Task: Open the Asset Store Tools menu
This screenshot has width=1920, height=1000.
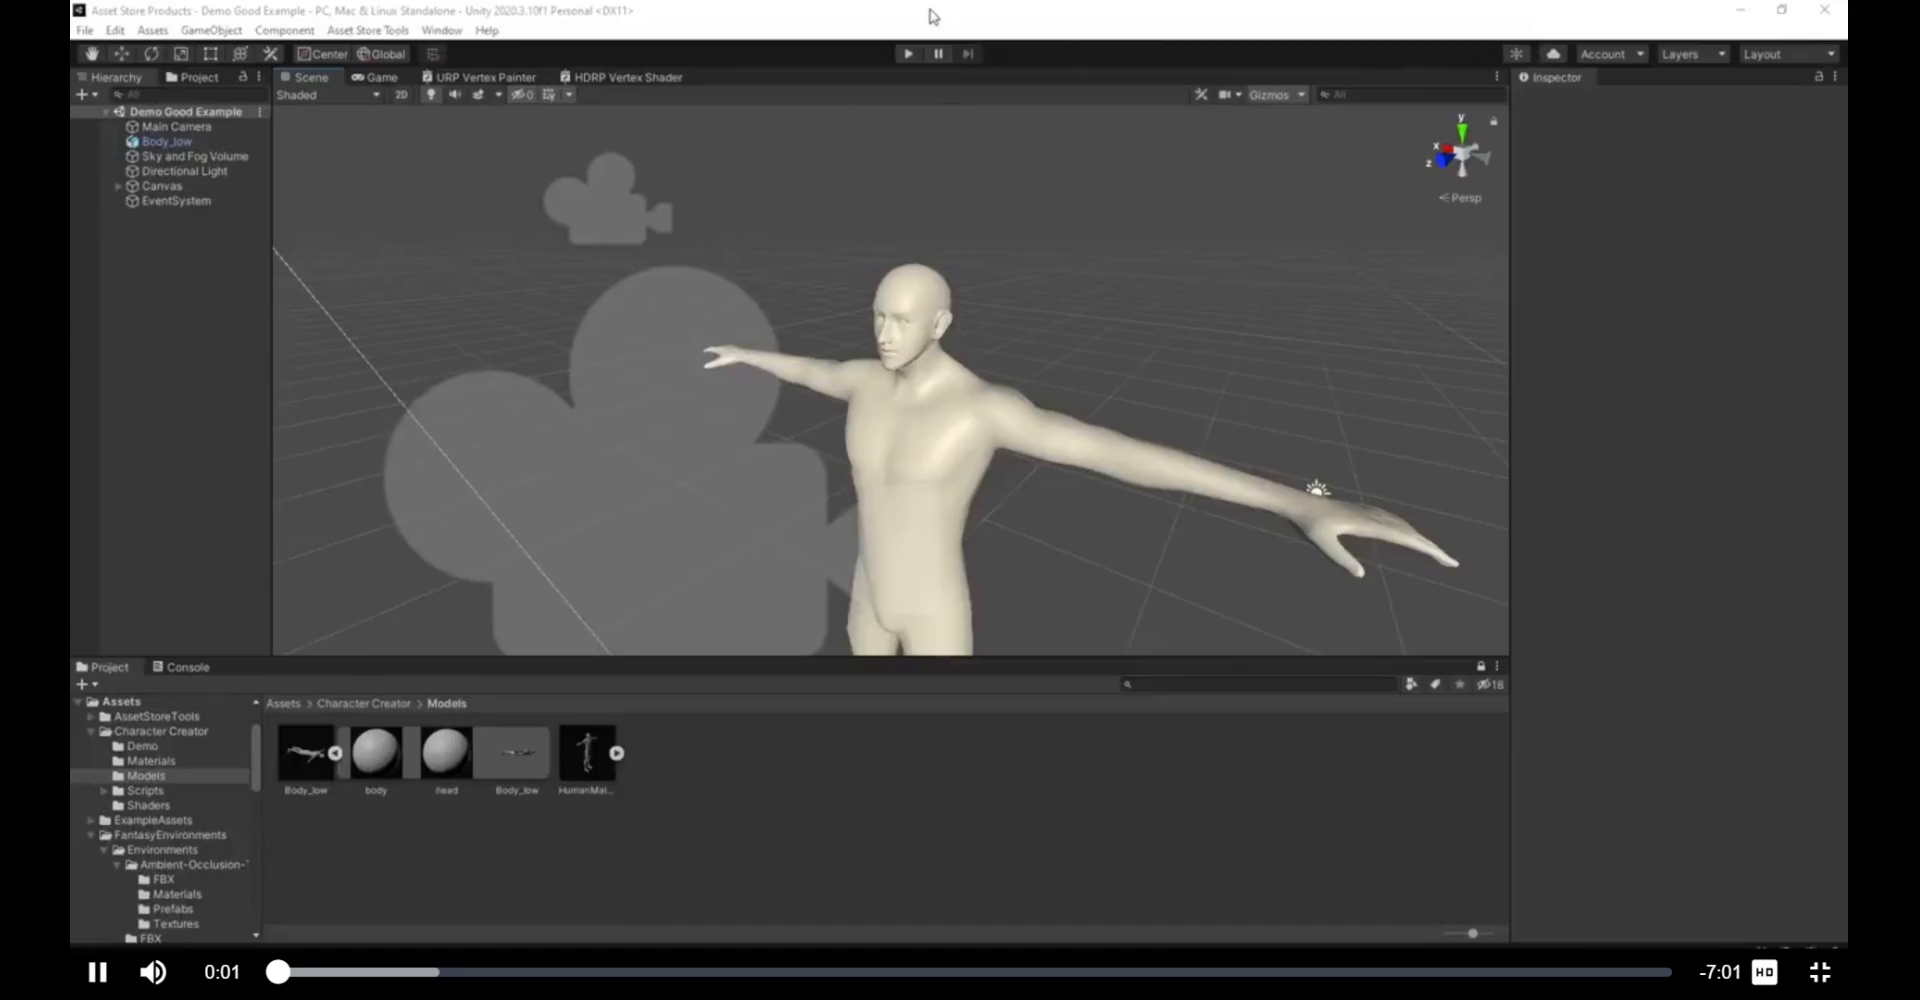Action: pos(368,30)
